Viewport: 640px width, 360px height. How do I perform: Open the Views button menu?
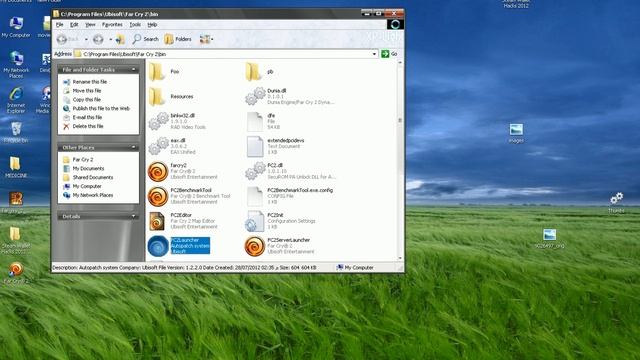[x=206, y=39]
